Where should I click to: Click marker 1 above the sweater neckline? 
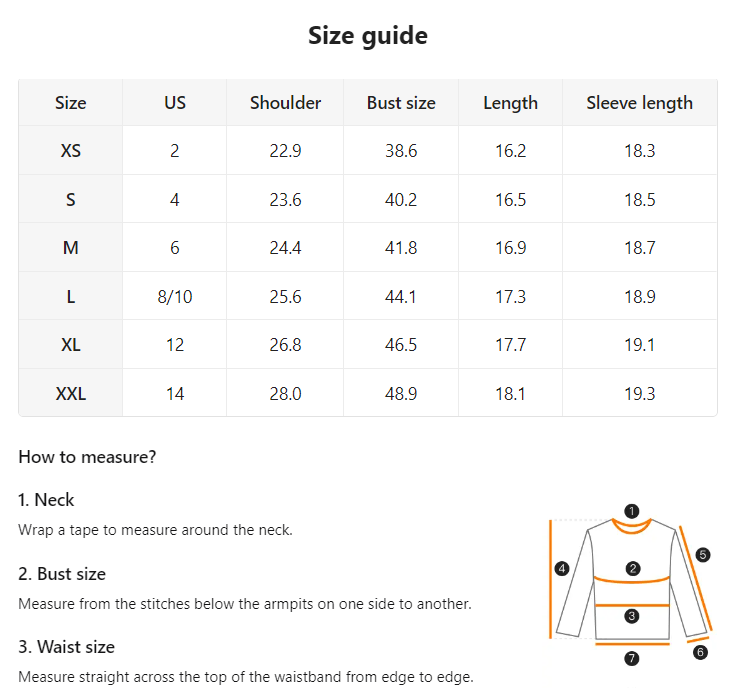coord(631,511)
